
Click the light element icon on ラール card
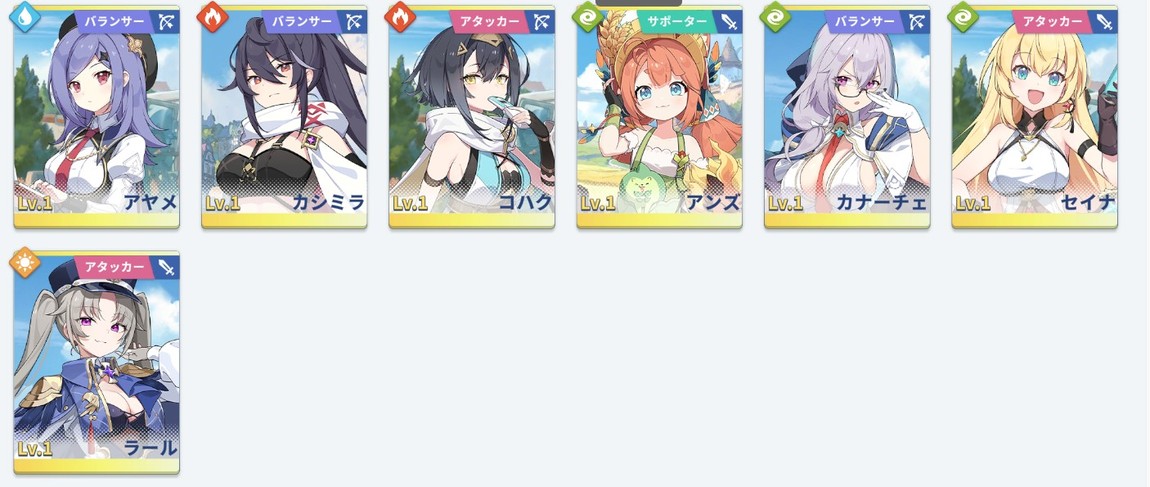point(24,262)
